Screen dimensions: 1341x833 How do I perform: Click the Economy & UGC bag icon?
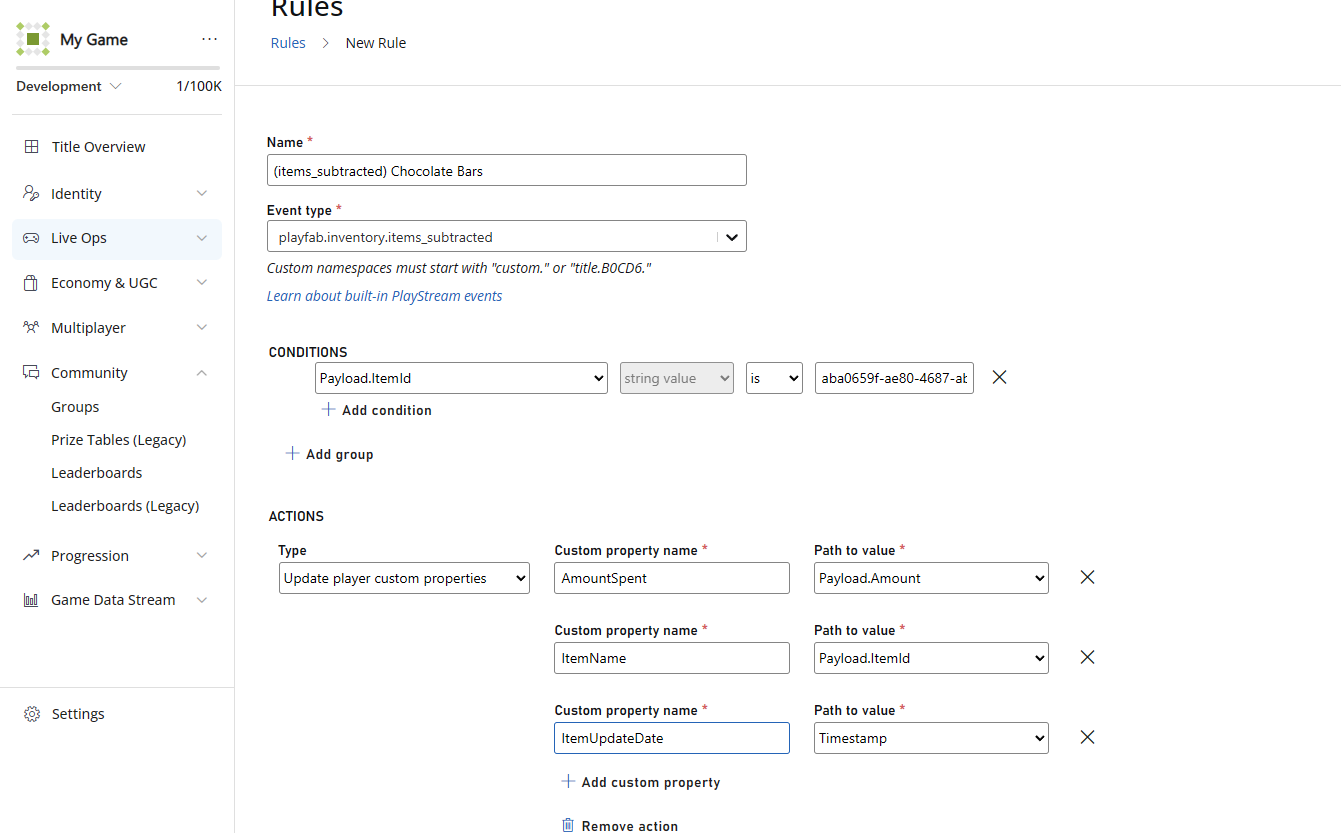31,283
